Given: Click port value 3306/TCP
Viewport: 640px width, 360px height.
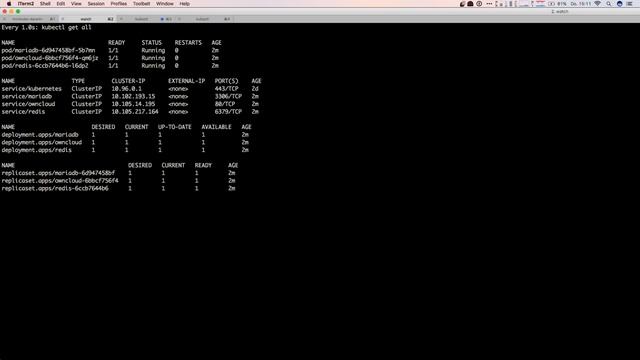Looking at the screenshot, I should pyautogui.click(x=228, y=96).
